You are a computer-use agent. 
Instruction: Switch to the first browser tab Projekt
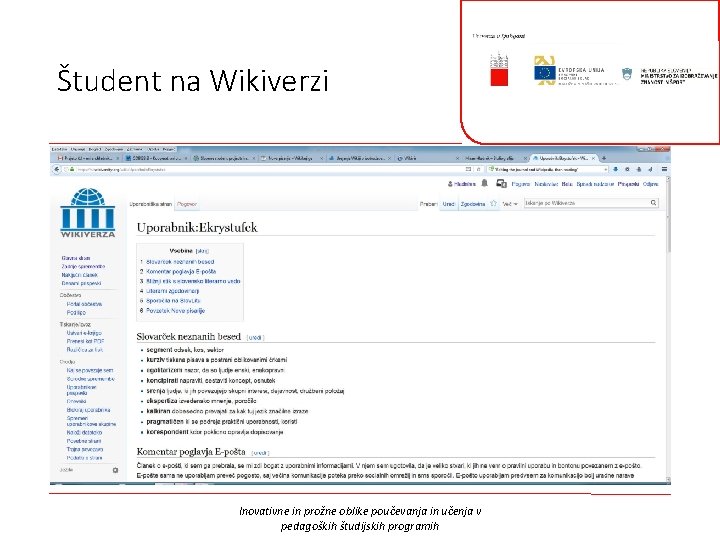88,158
